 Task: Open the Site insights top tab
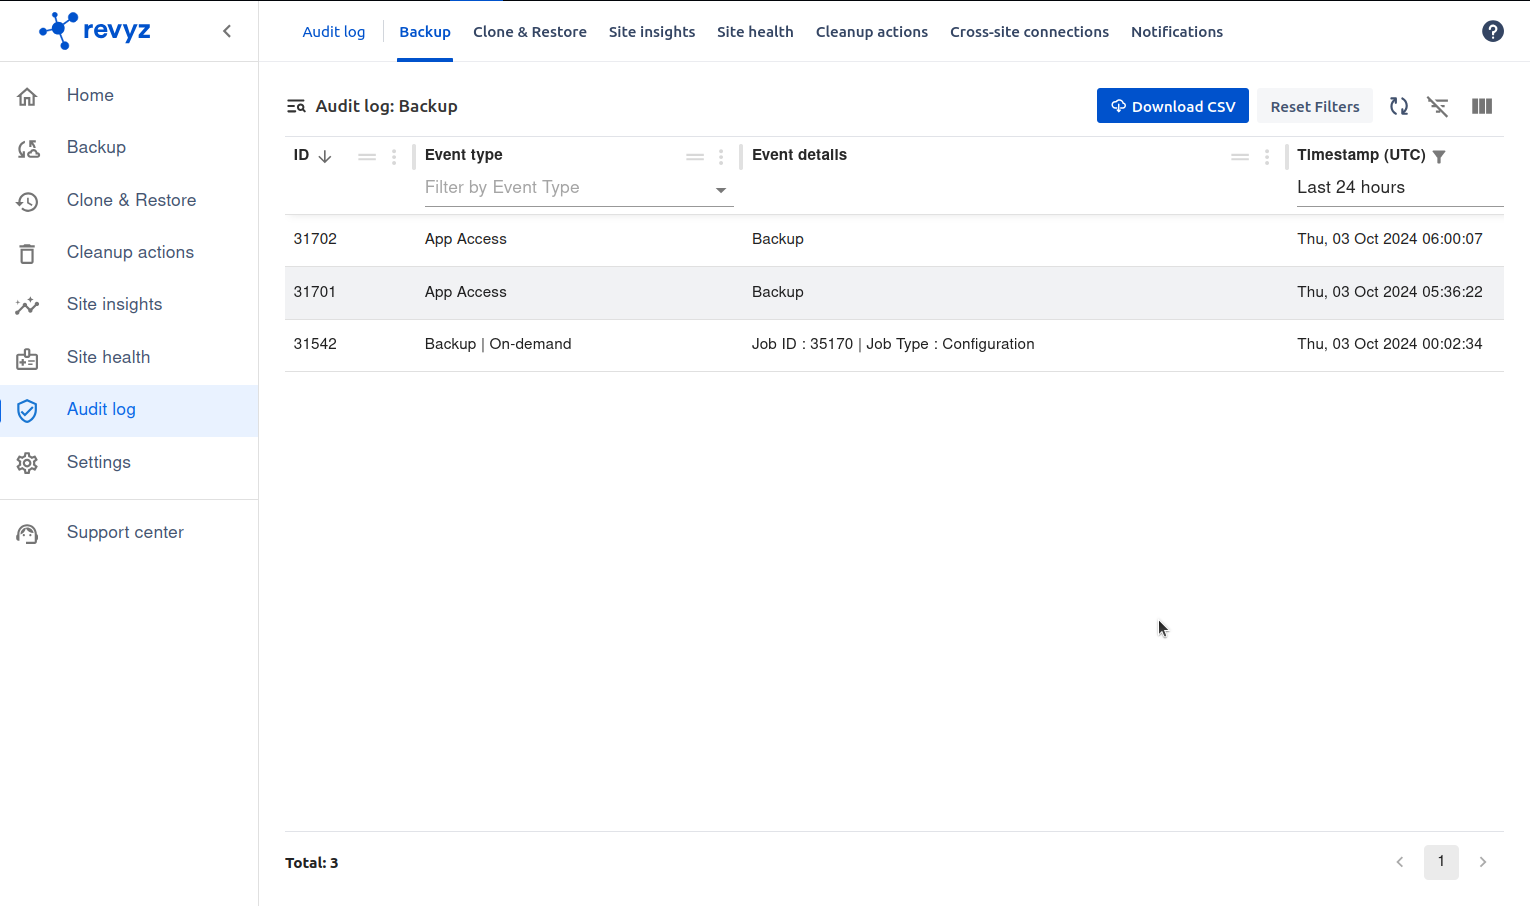click(652, 32)
